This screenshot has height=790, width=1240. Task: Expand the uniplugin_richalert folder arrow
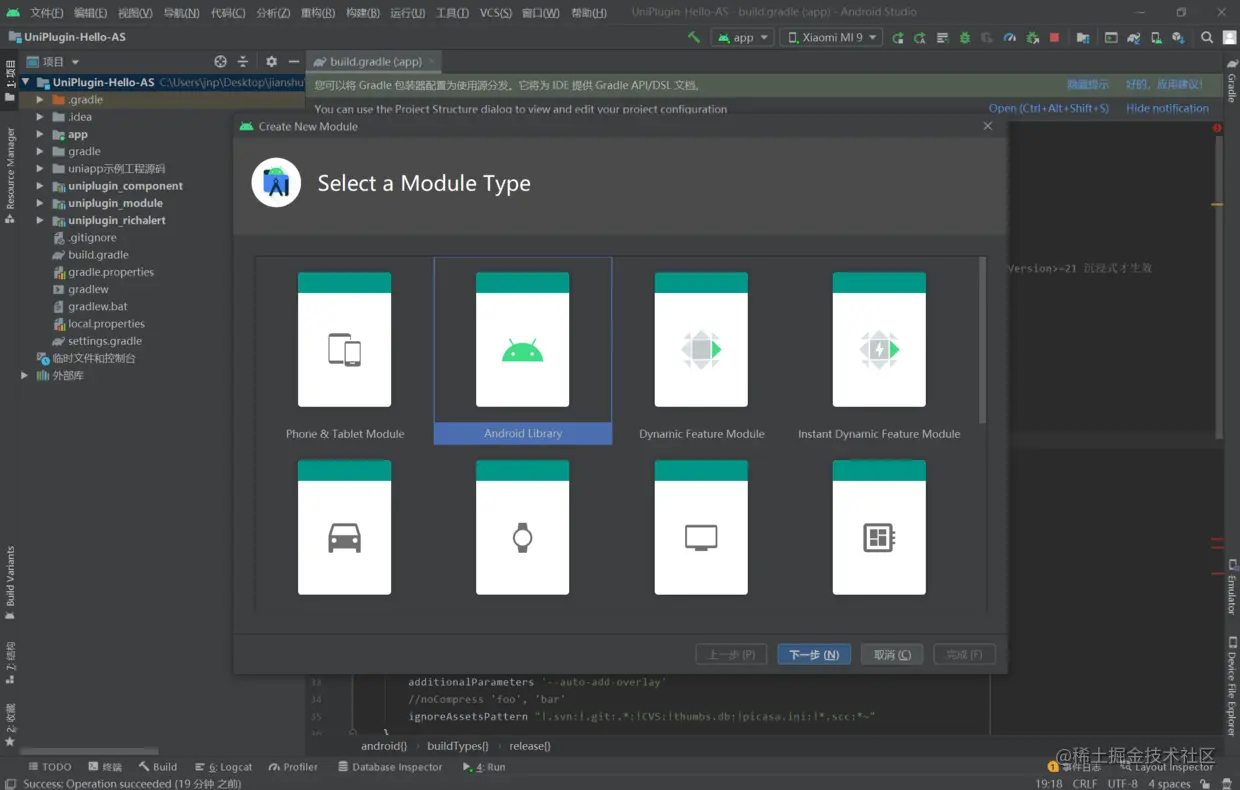click(x=40, y=220)
